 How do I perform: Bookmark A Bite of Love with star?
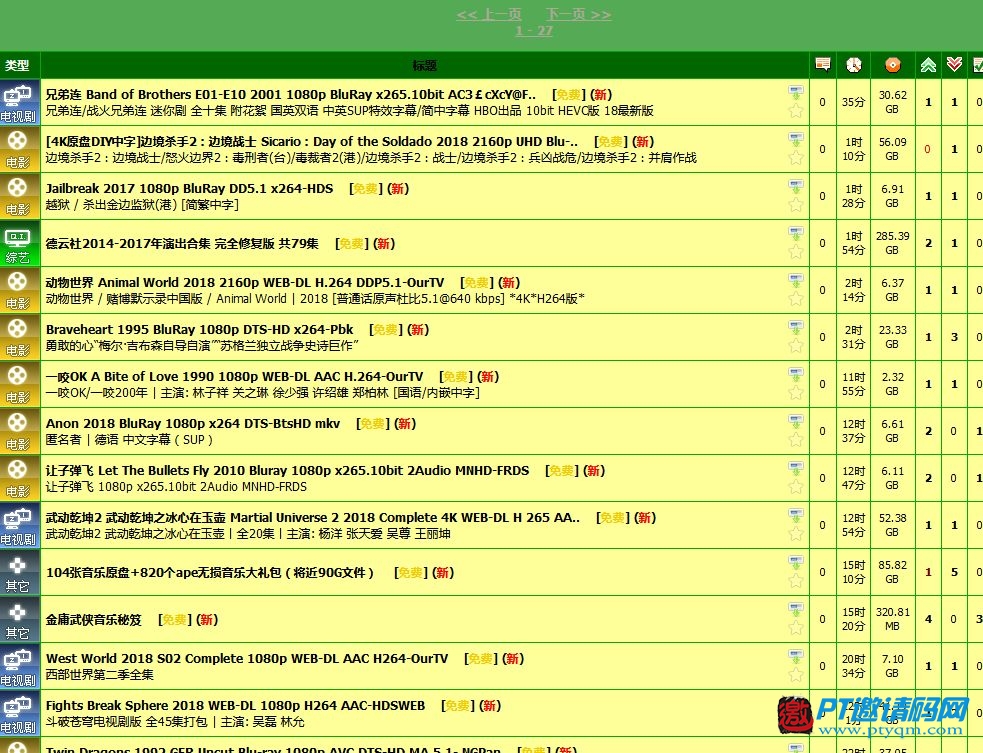tap(796, 393)
